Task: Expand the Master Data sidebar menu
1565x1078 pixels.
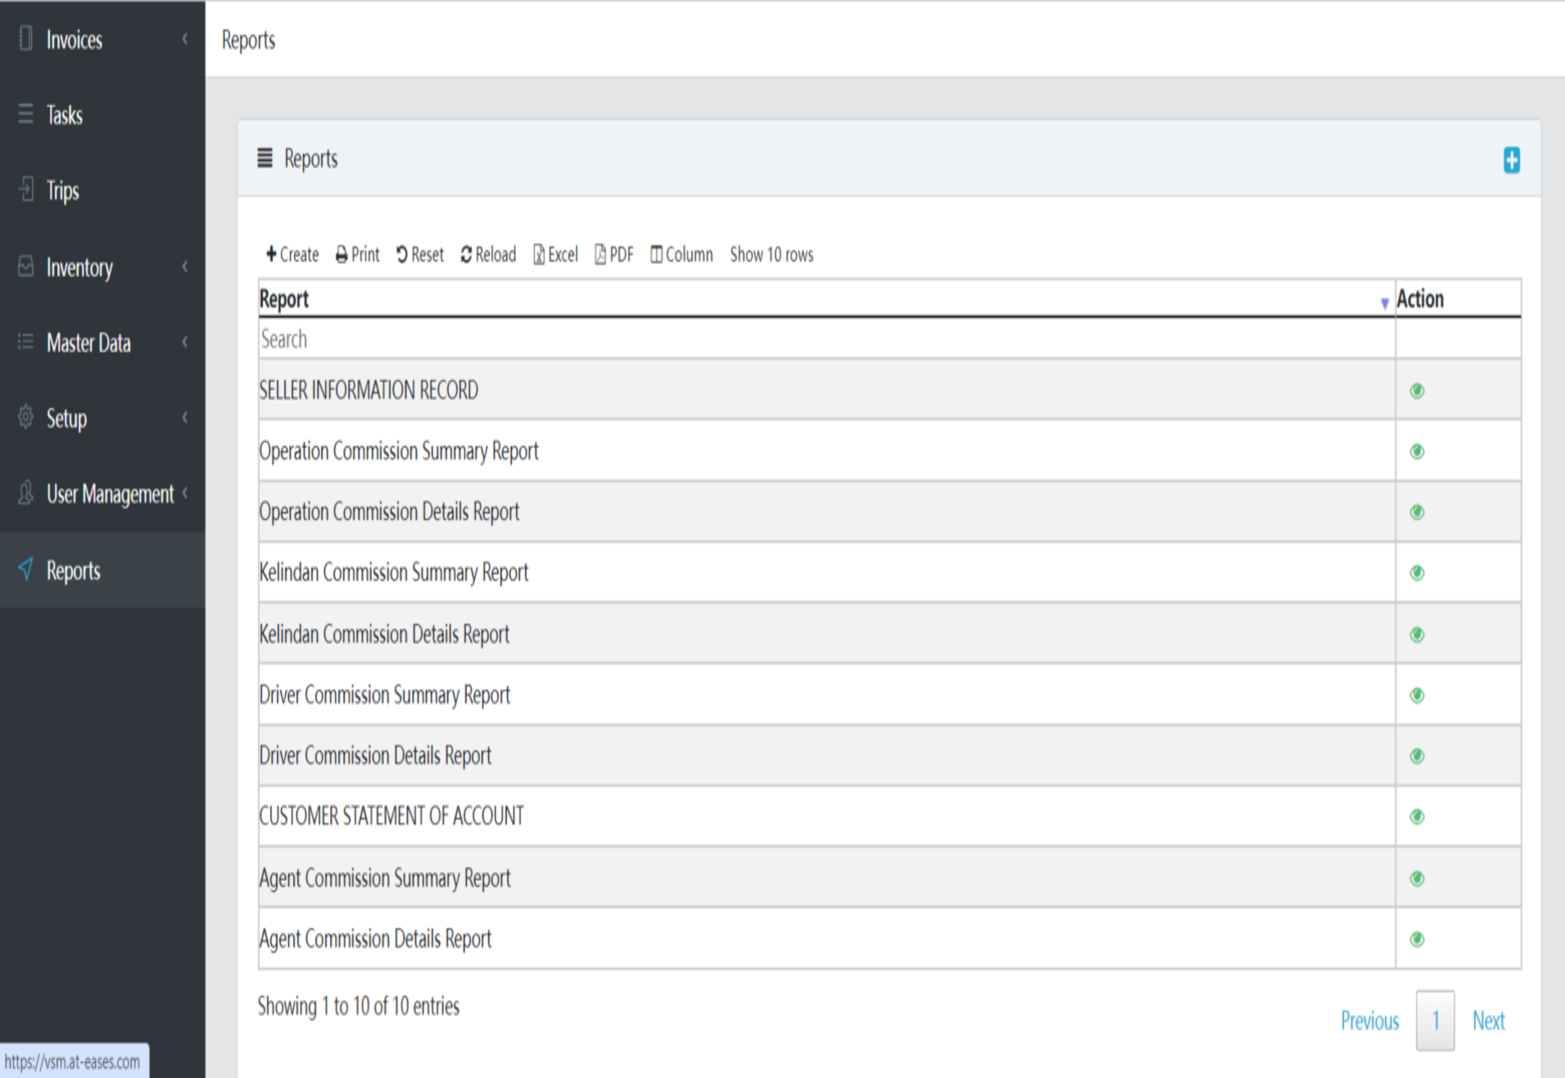Action: pos(88,343)
